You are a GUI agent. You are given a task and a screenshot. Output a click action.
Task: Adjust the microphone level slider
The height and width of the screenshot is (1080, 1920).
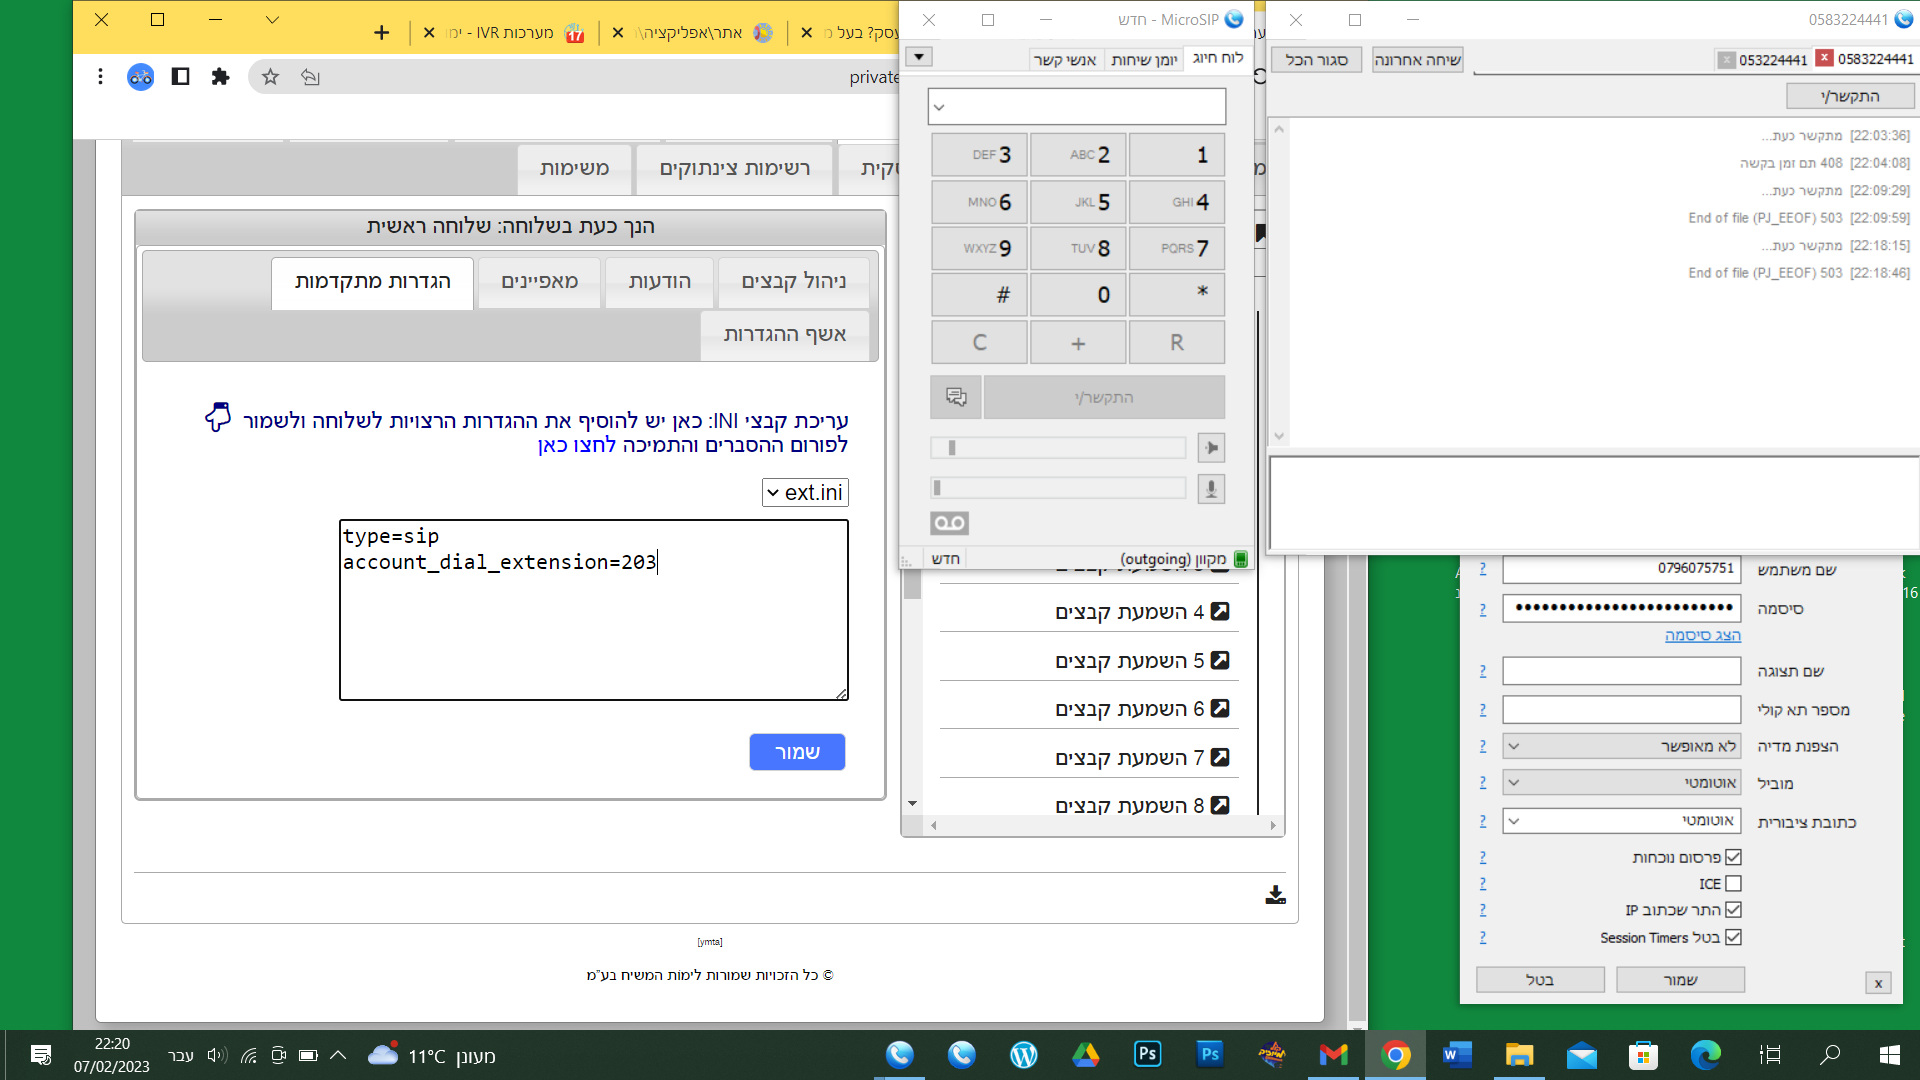[1057, 488]
